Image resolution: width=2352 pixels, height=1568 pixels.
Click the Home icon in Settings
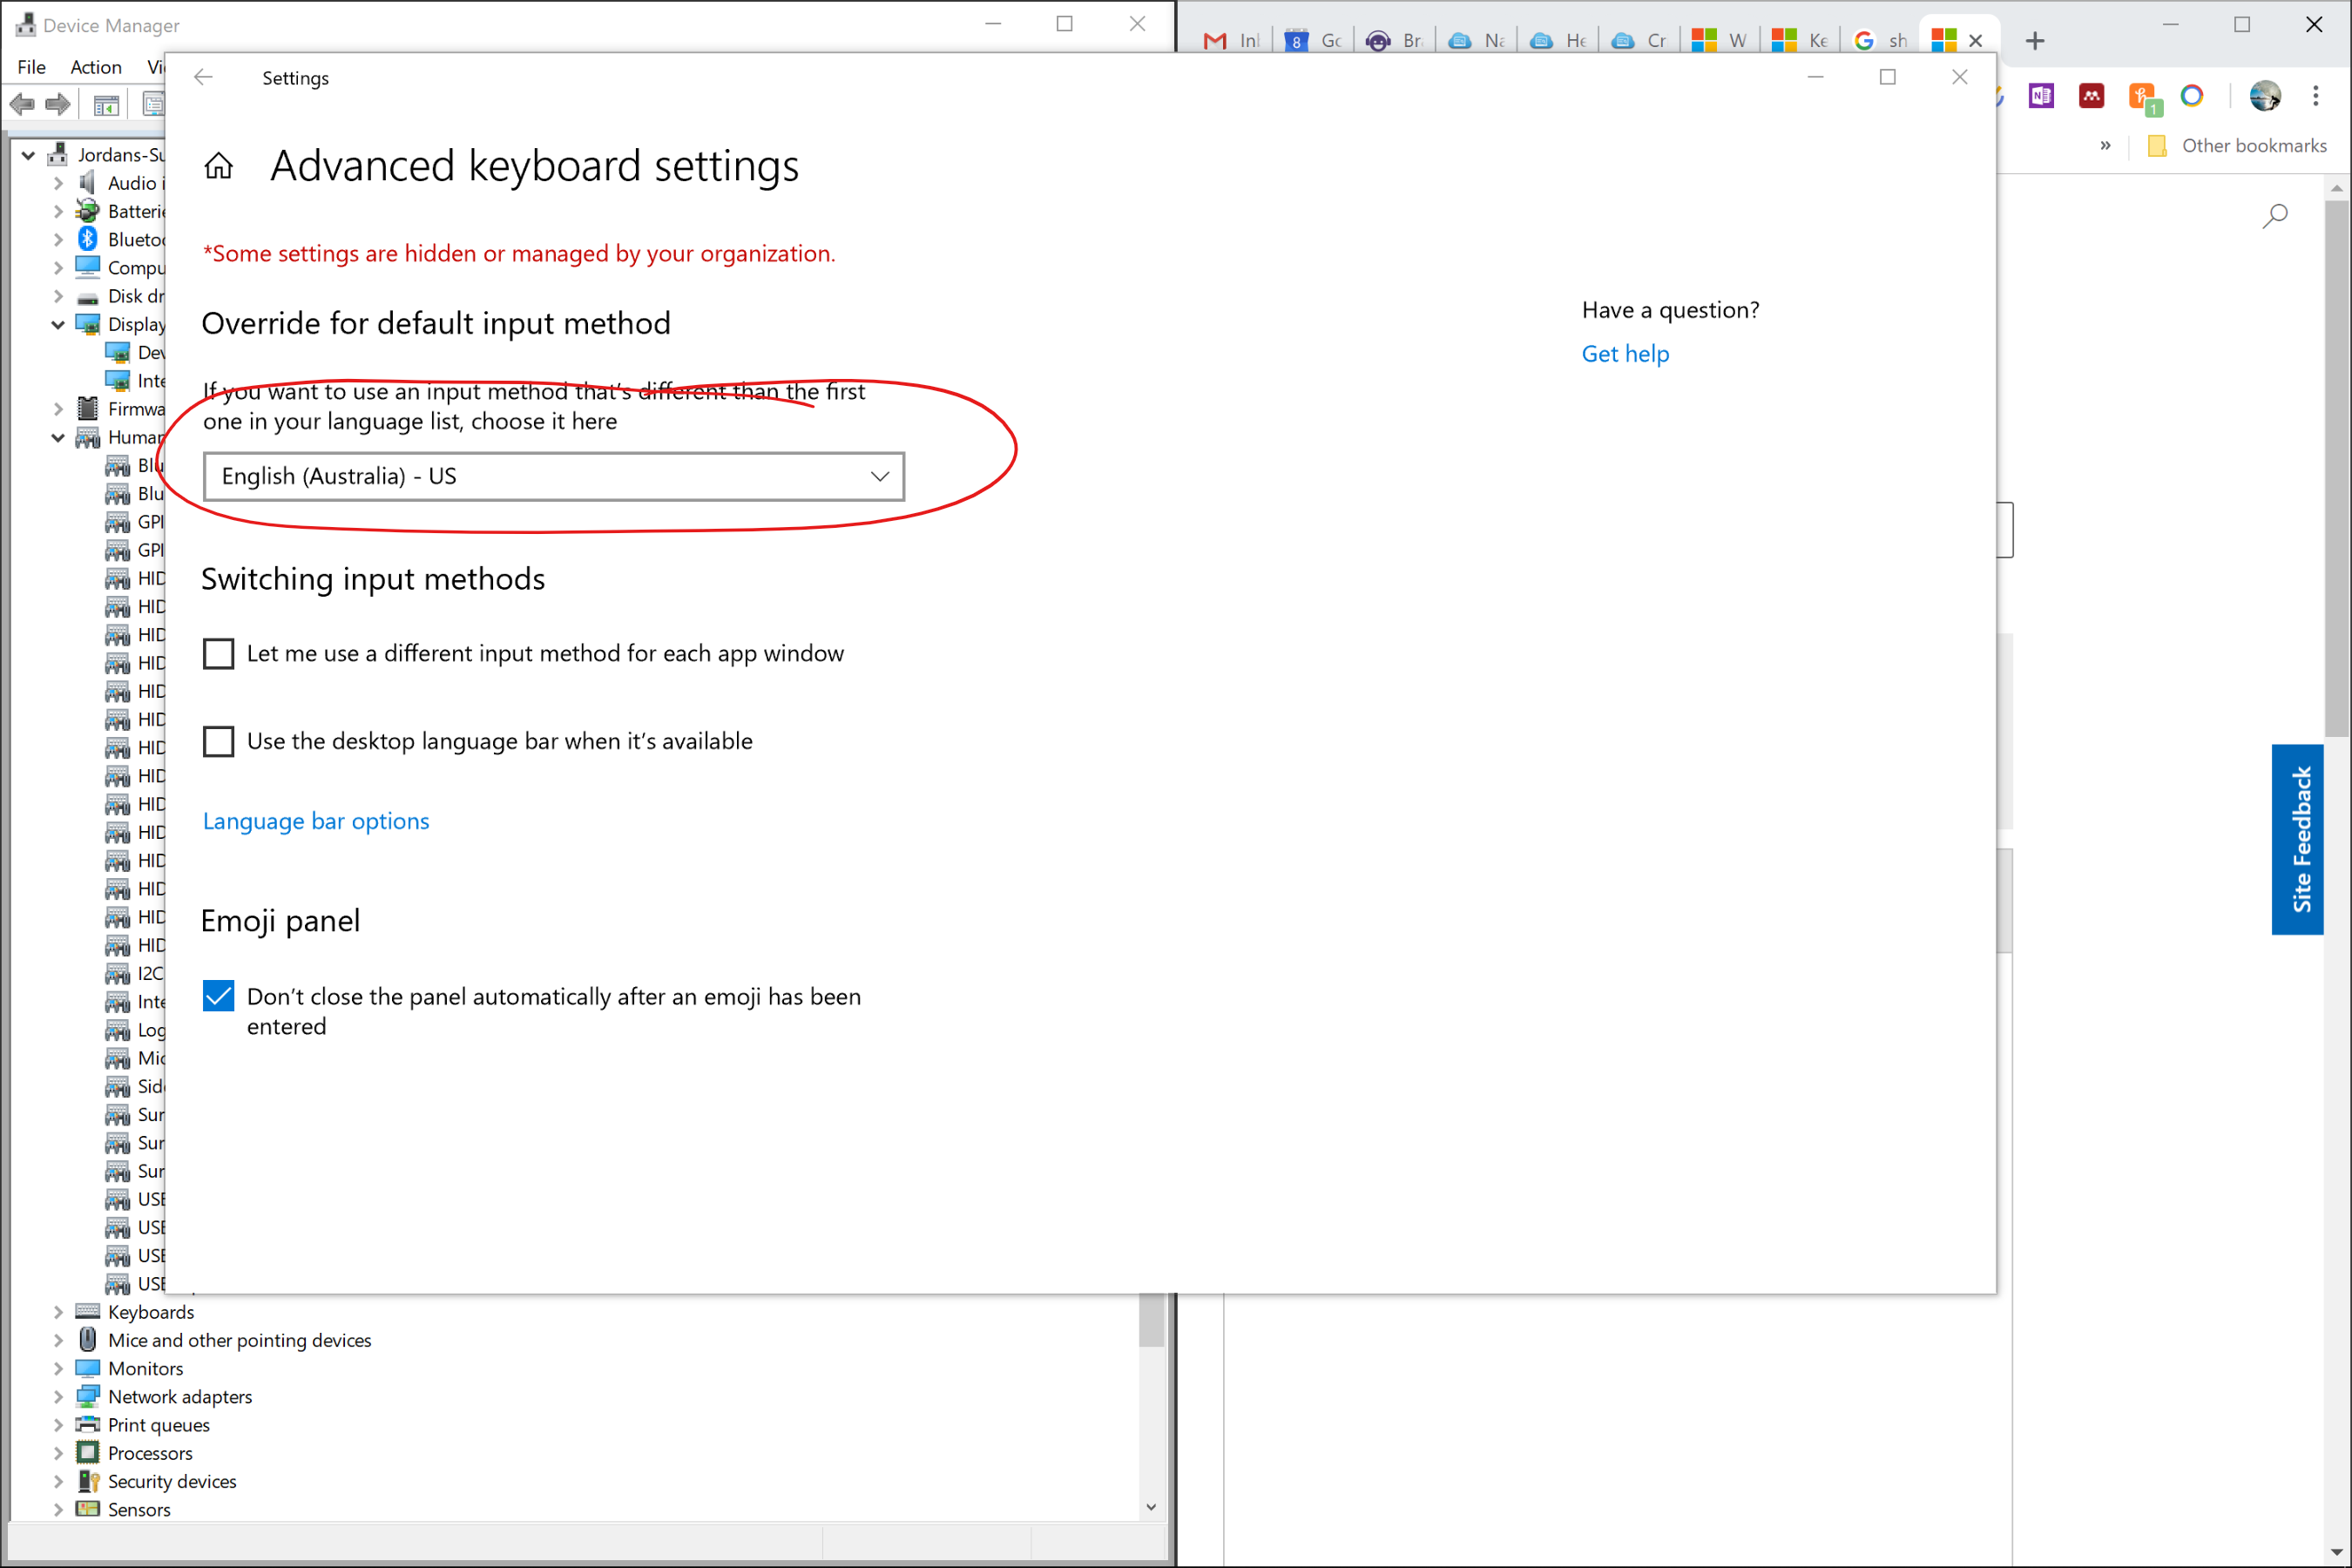click(x=218, y=166)
